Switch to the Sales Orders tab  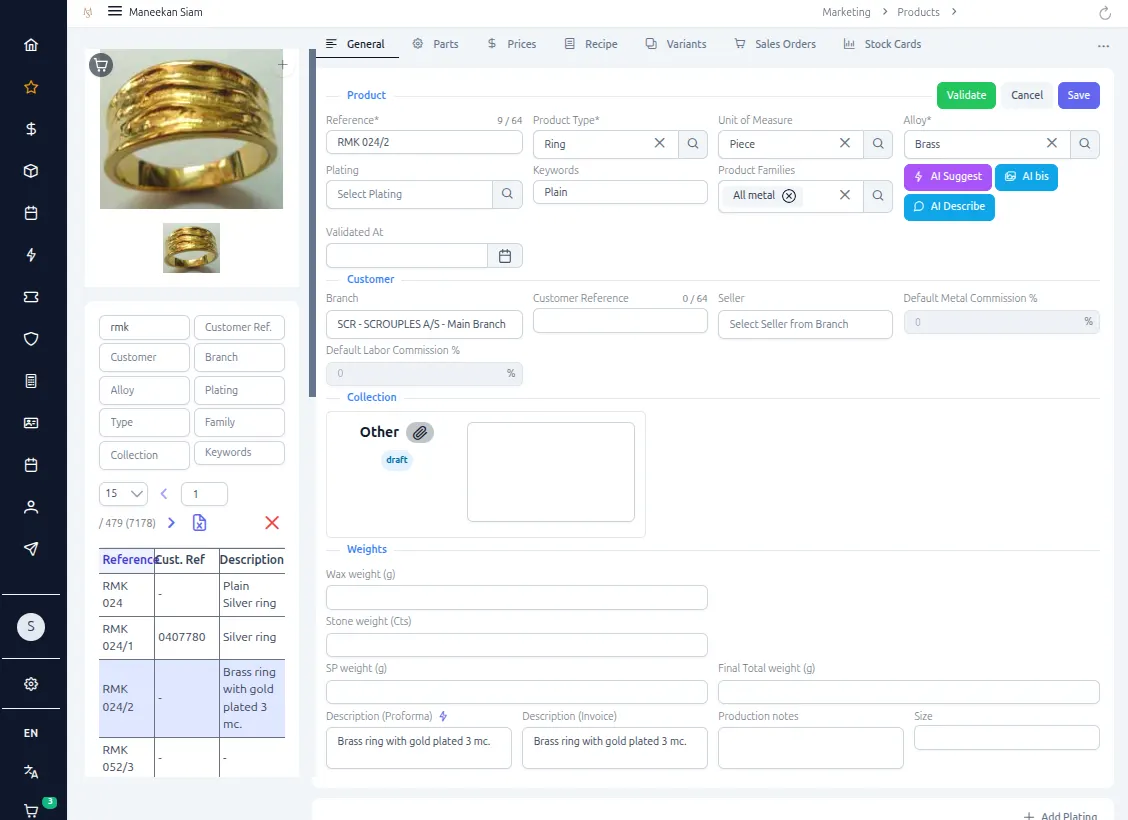[775, 44]
